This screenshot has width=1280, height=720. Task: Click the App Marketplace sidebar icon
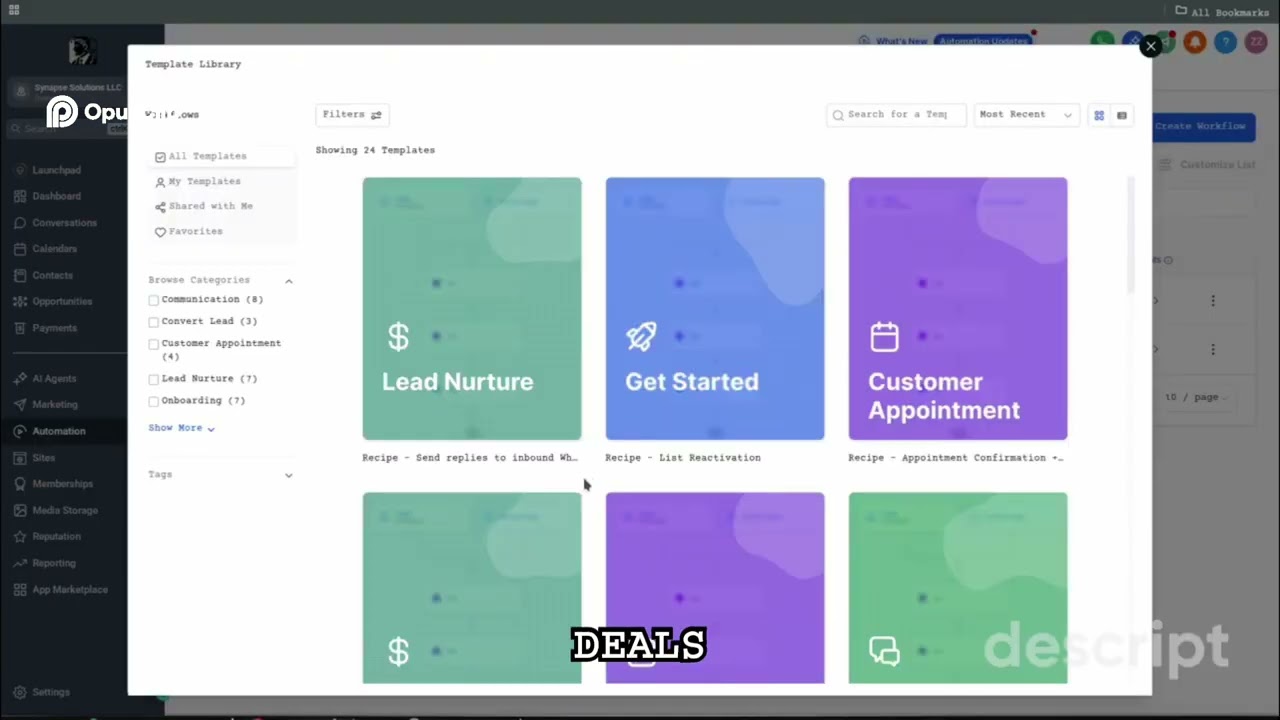click(20, 589)
